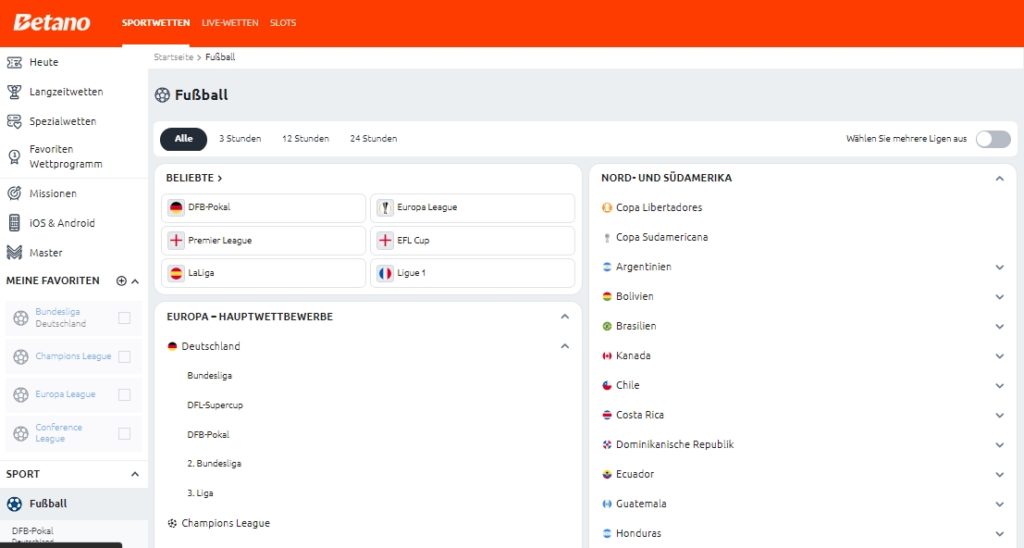Viewport: 1024px width, 548px height.
Task: Open the Guatemala row
Action: pos(803,504)
